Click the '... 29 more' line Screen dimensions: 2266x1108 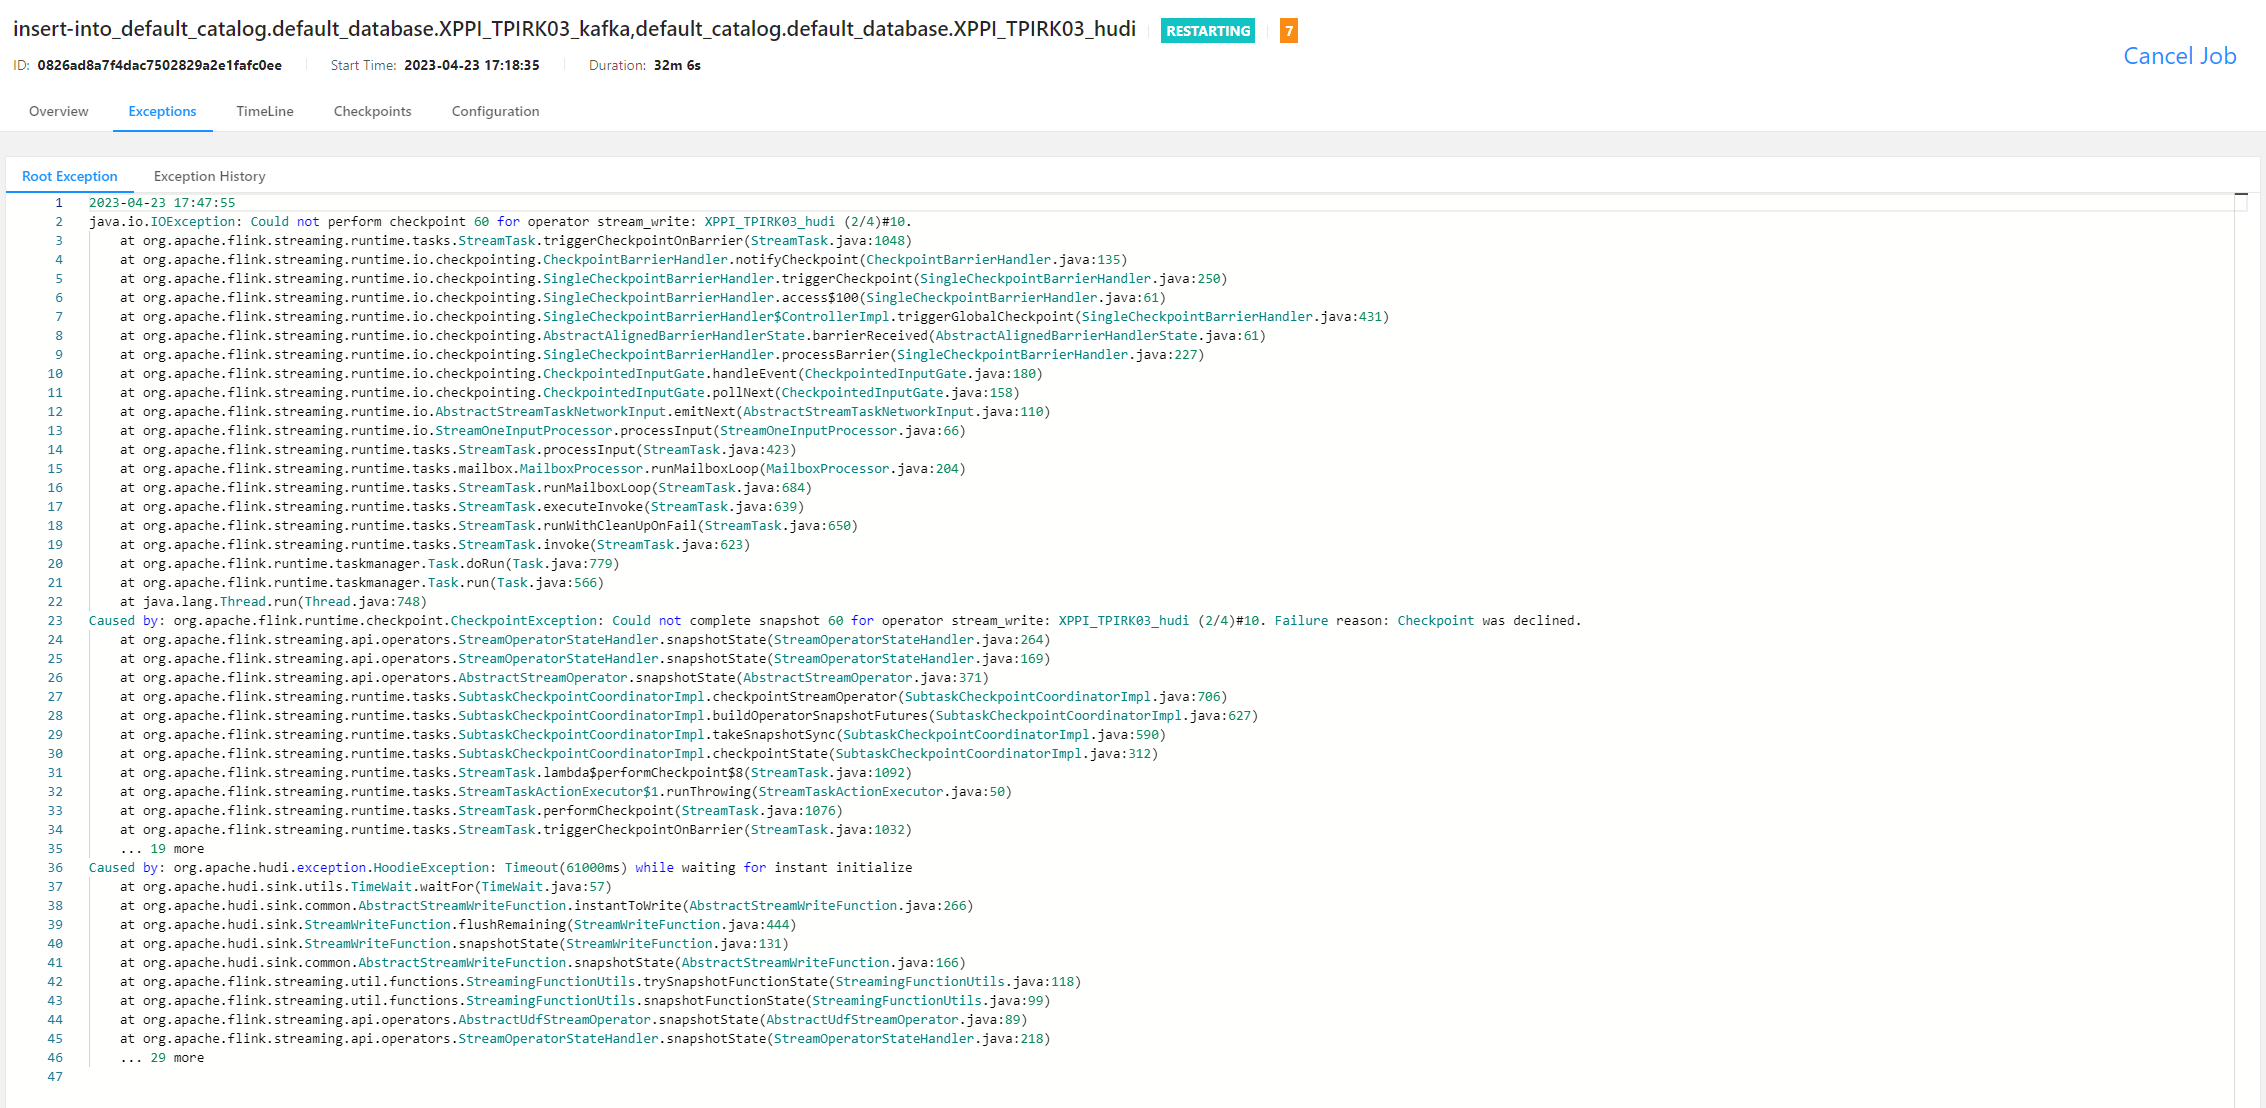tap(162, 1057)
